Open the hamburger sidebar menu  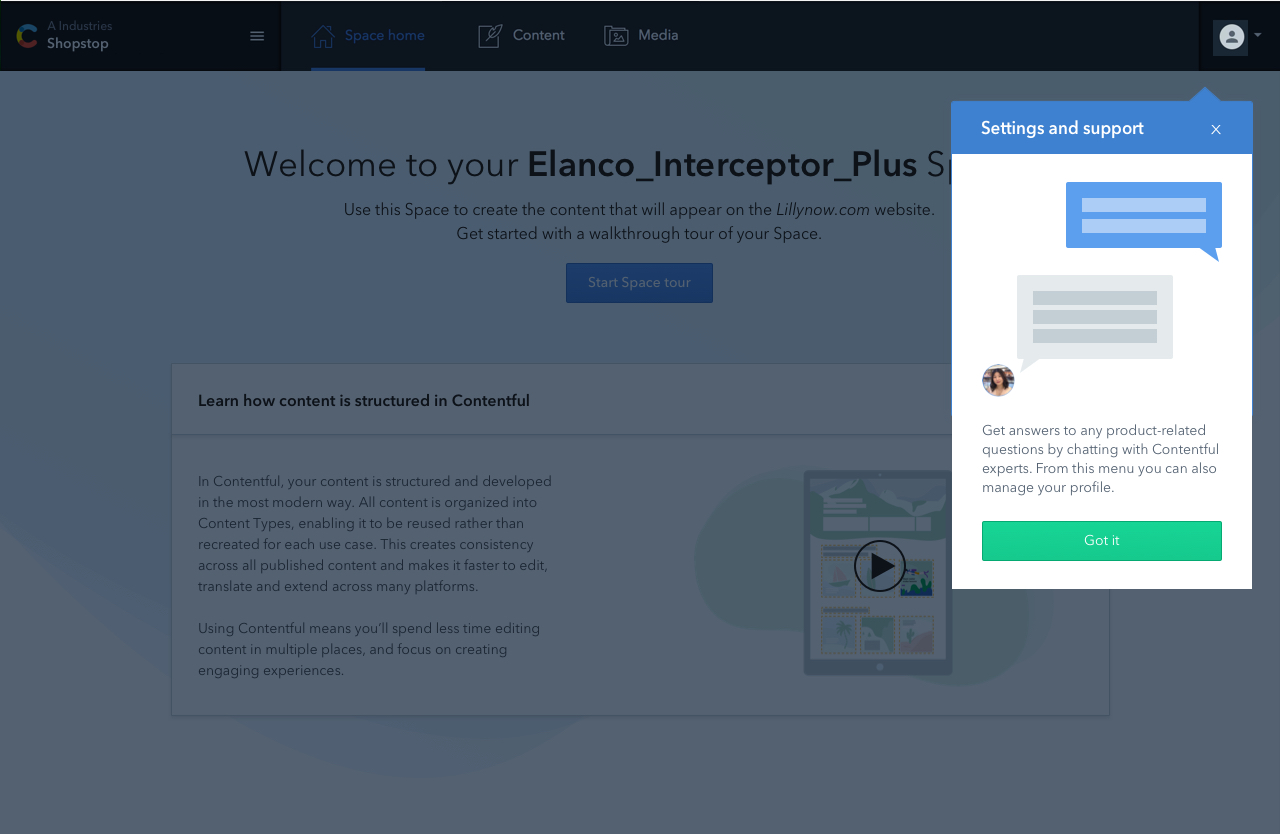[257, 36]
